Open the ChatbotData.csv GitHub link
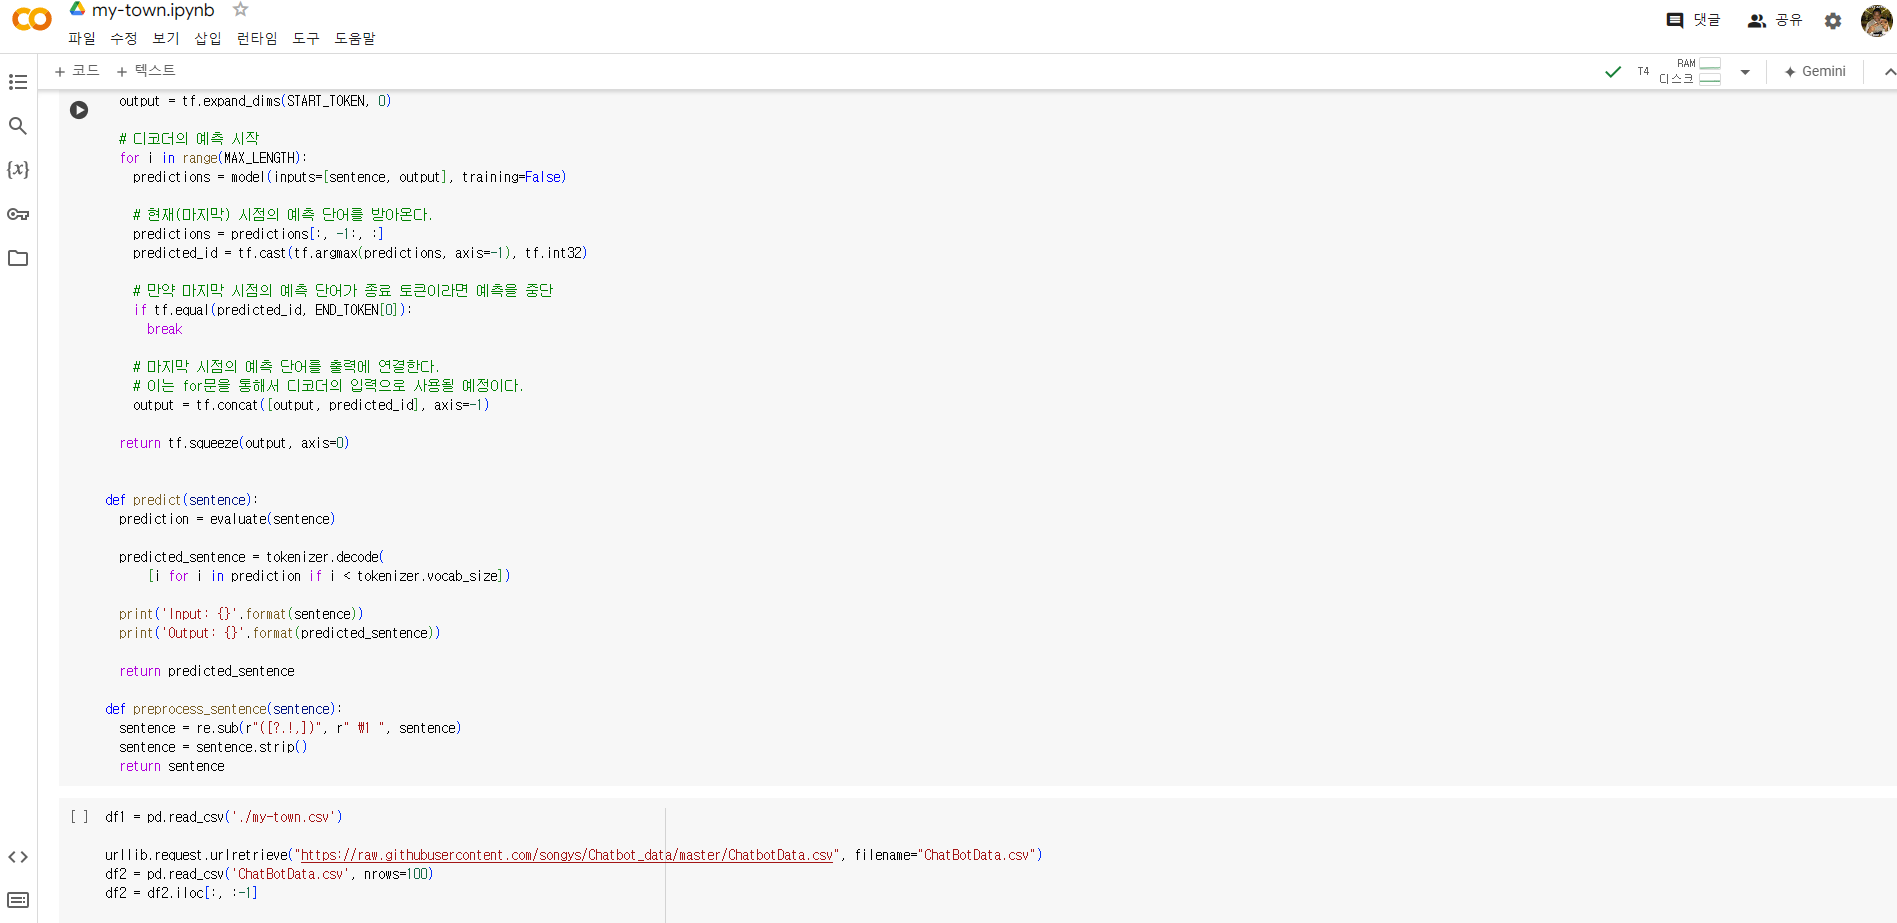The height and width of the screenshot is (923, 1897). (566, 855)
